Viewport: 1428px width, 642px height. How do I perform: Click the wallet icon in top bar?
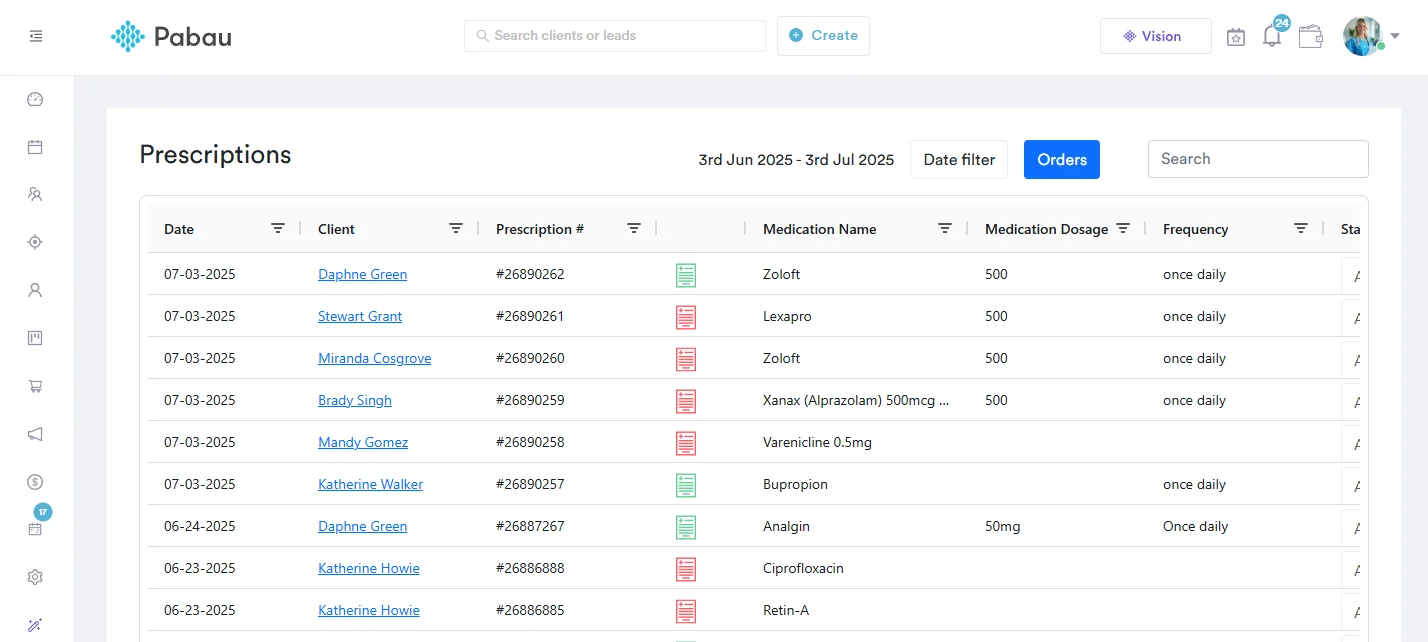point(1310,37)
